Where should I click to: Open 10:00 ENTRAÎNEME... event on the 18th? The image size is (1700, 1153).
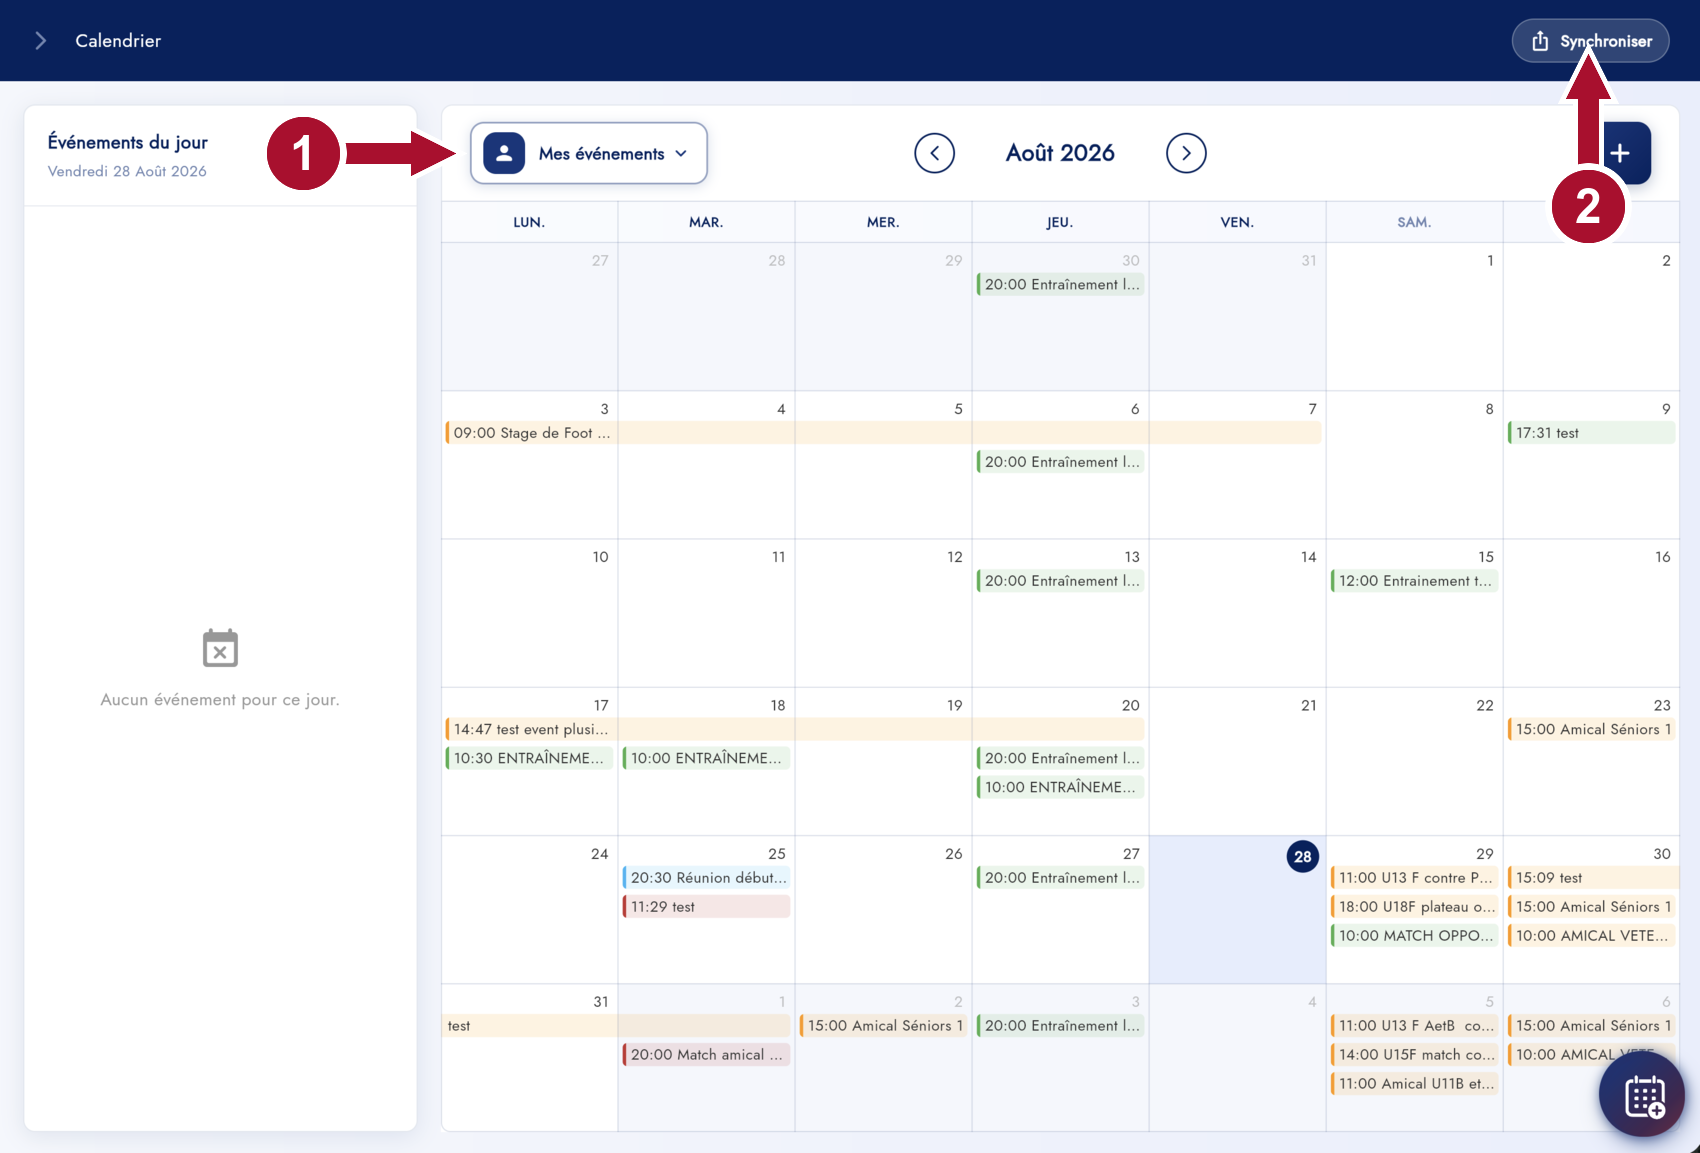[706, 758]
